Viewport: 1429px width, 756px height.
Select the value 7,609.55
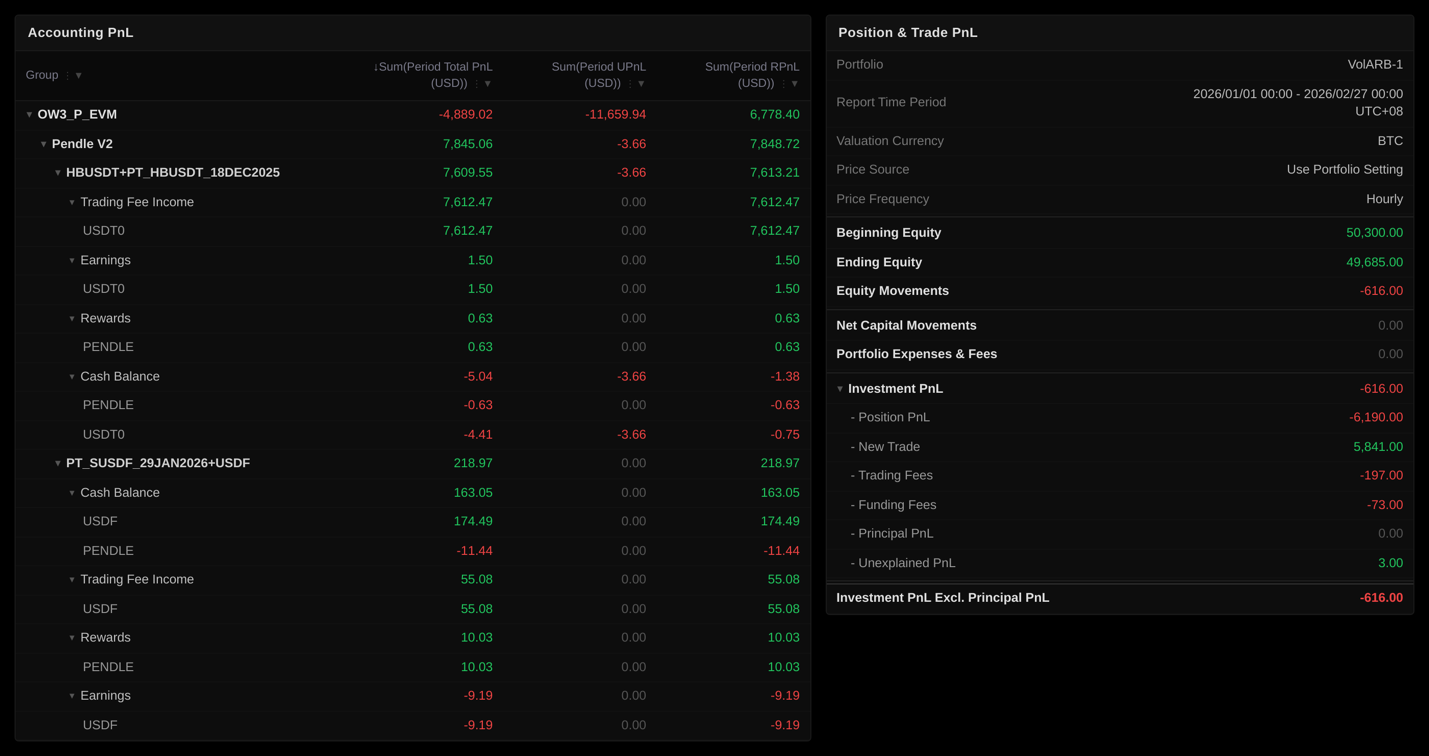[467, 173]
